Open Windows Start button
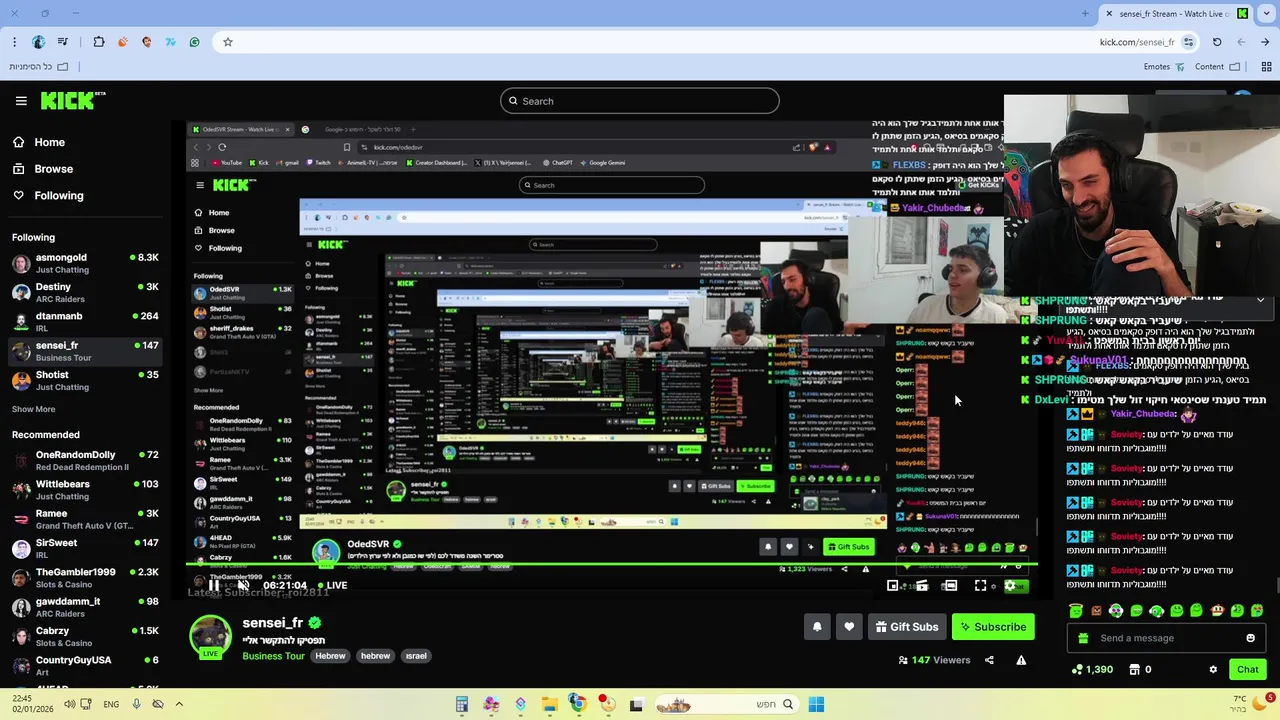The image size is (1280, 720). tap(816, 704)
